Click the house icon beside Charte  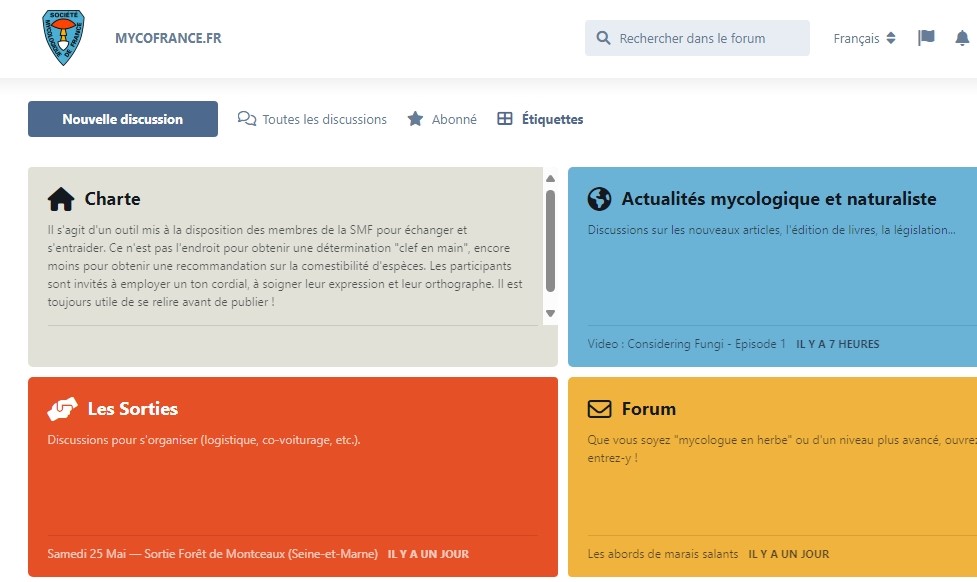point(61,199)
